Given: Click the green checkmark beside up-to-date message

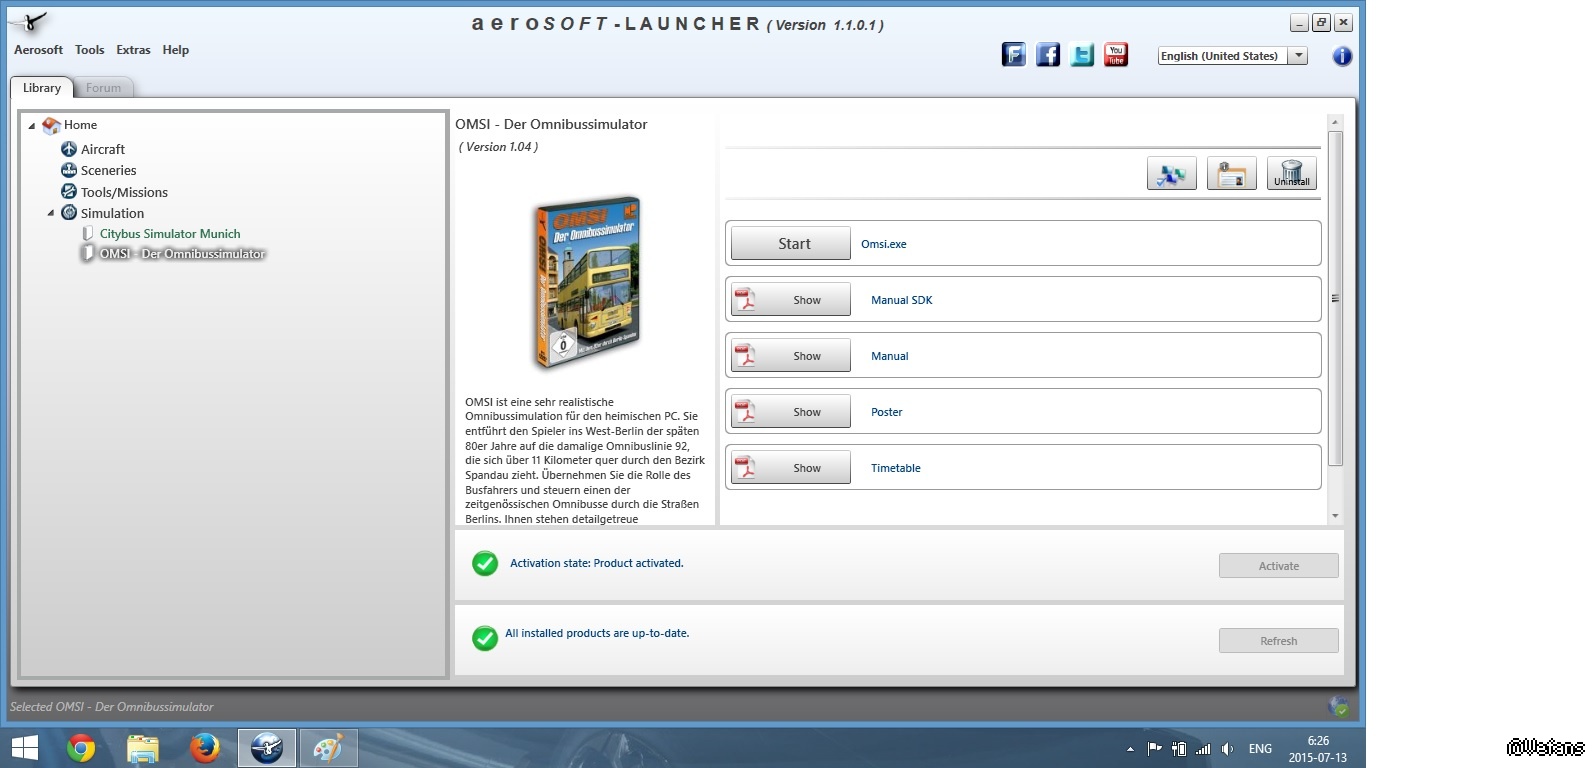Looking at the screenshot, I should pos(485,638).
